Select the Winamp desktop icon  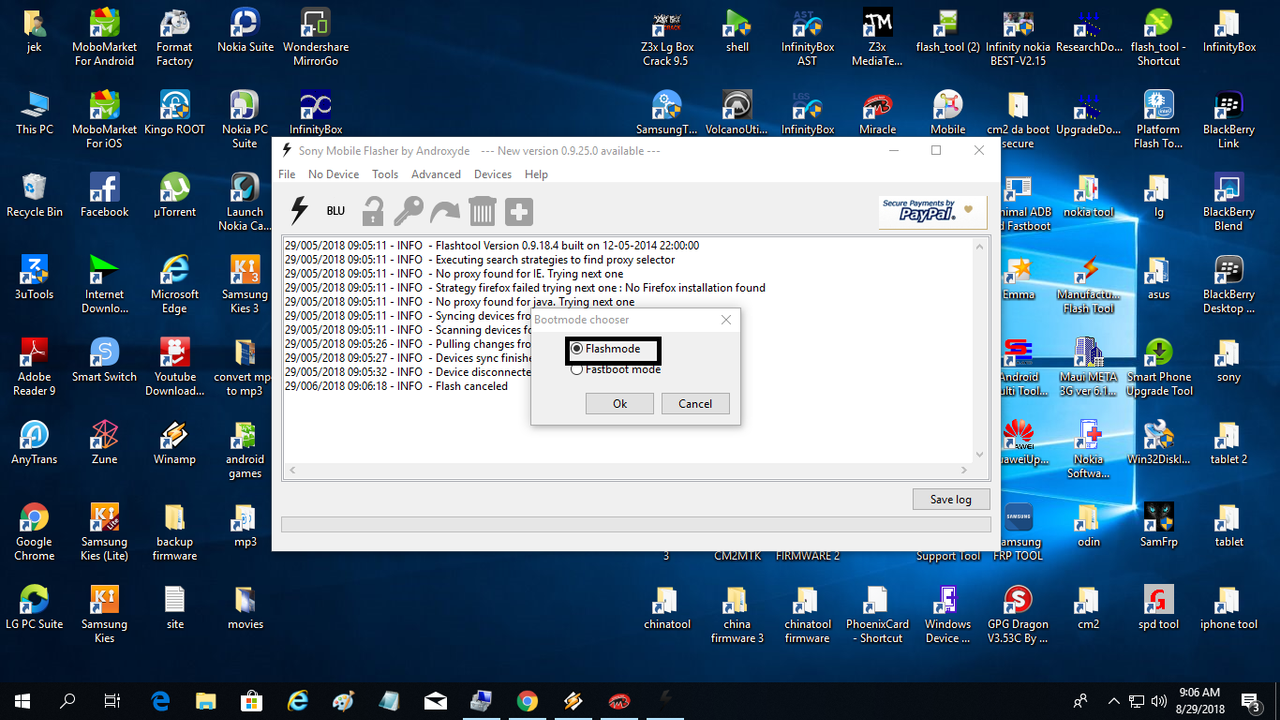click(174, 442)
